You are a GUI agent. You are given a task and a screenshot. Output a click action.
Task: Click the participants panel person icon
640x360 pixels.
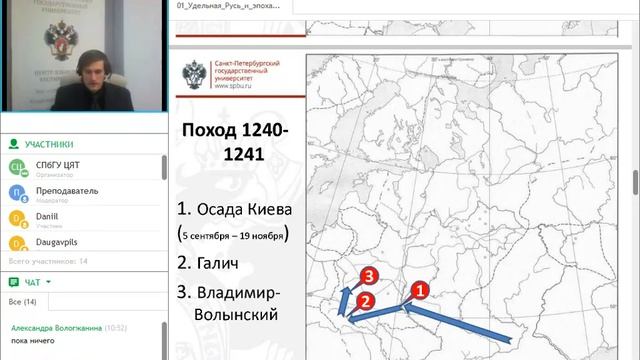coord(13,144)
